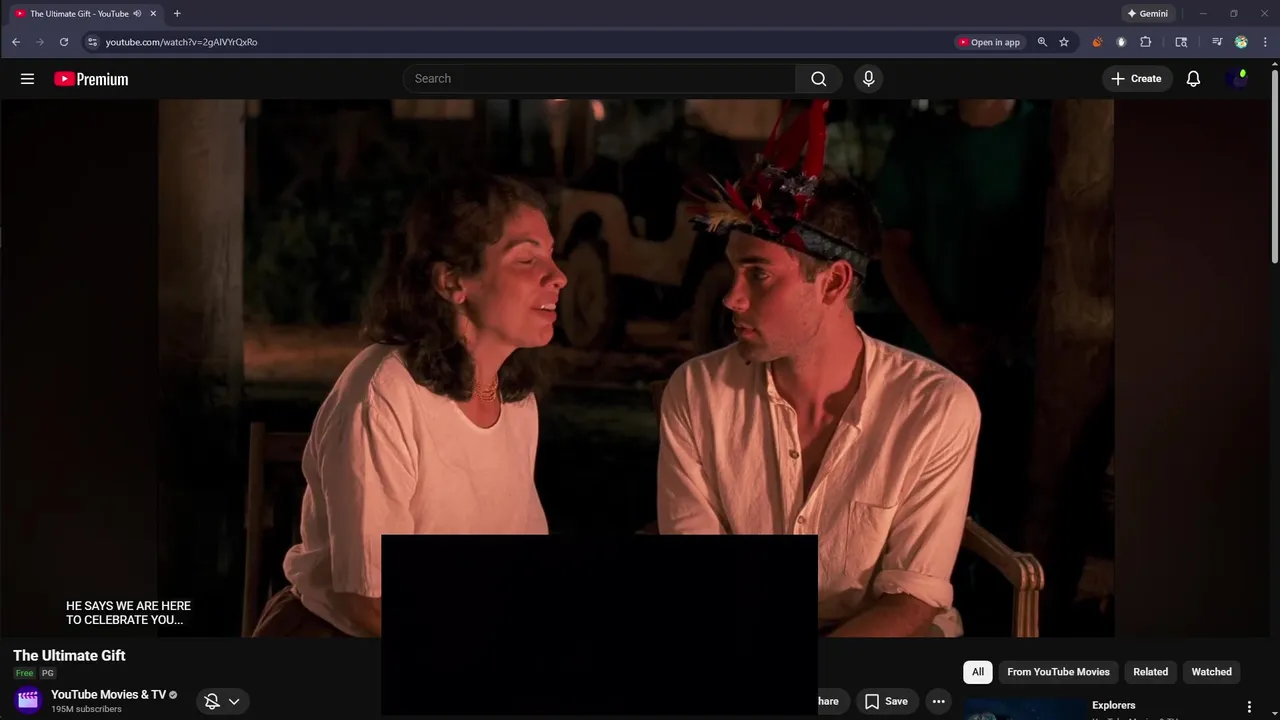
Task: Open the YouTube hamburger guide menu
Action: [x=27, y=79]
